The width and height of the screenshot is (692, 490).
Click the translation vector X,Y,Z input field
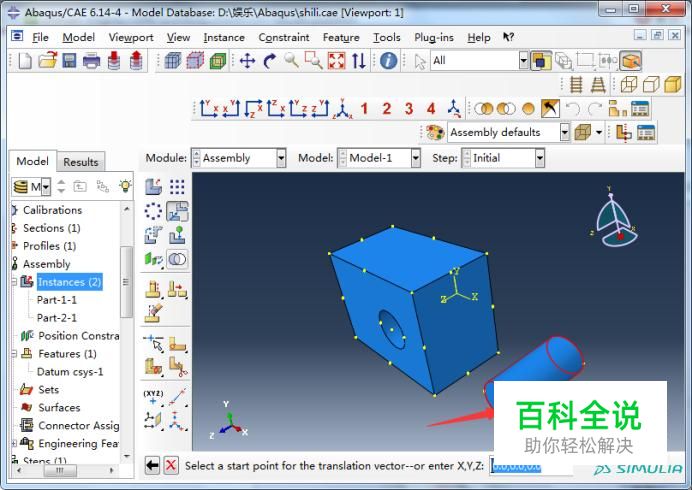pyautogui.click(x=532, y=466)
